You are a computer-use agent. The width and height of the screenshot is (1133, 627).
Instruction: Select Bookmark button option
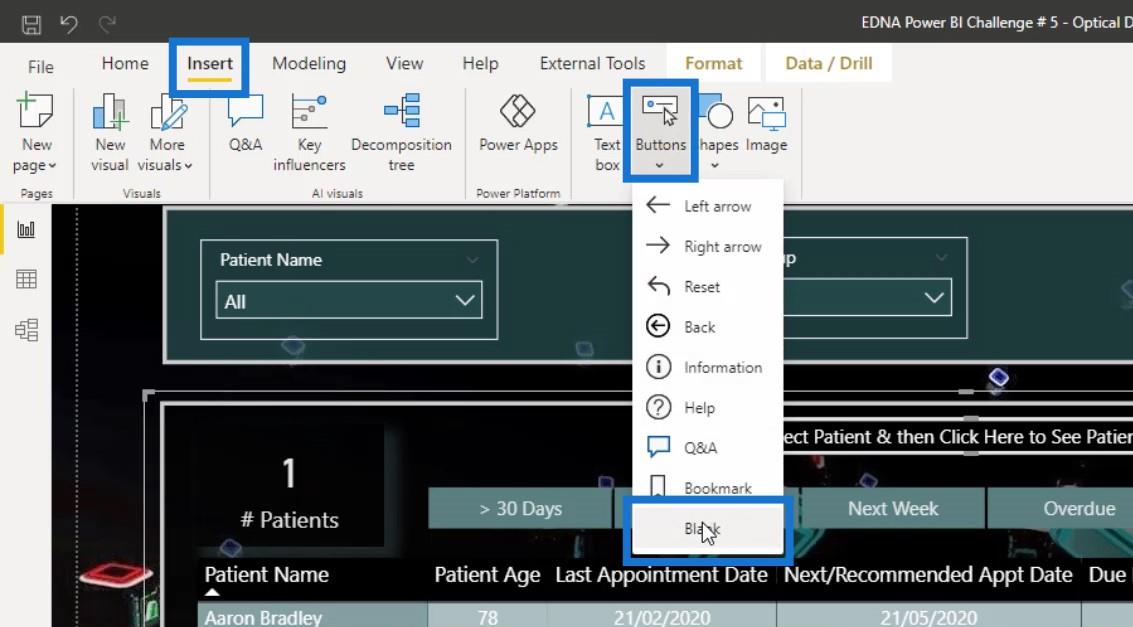click(707, 488)
